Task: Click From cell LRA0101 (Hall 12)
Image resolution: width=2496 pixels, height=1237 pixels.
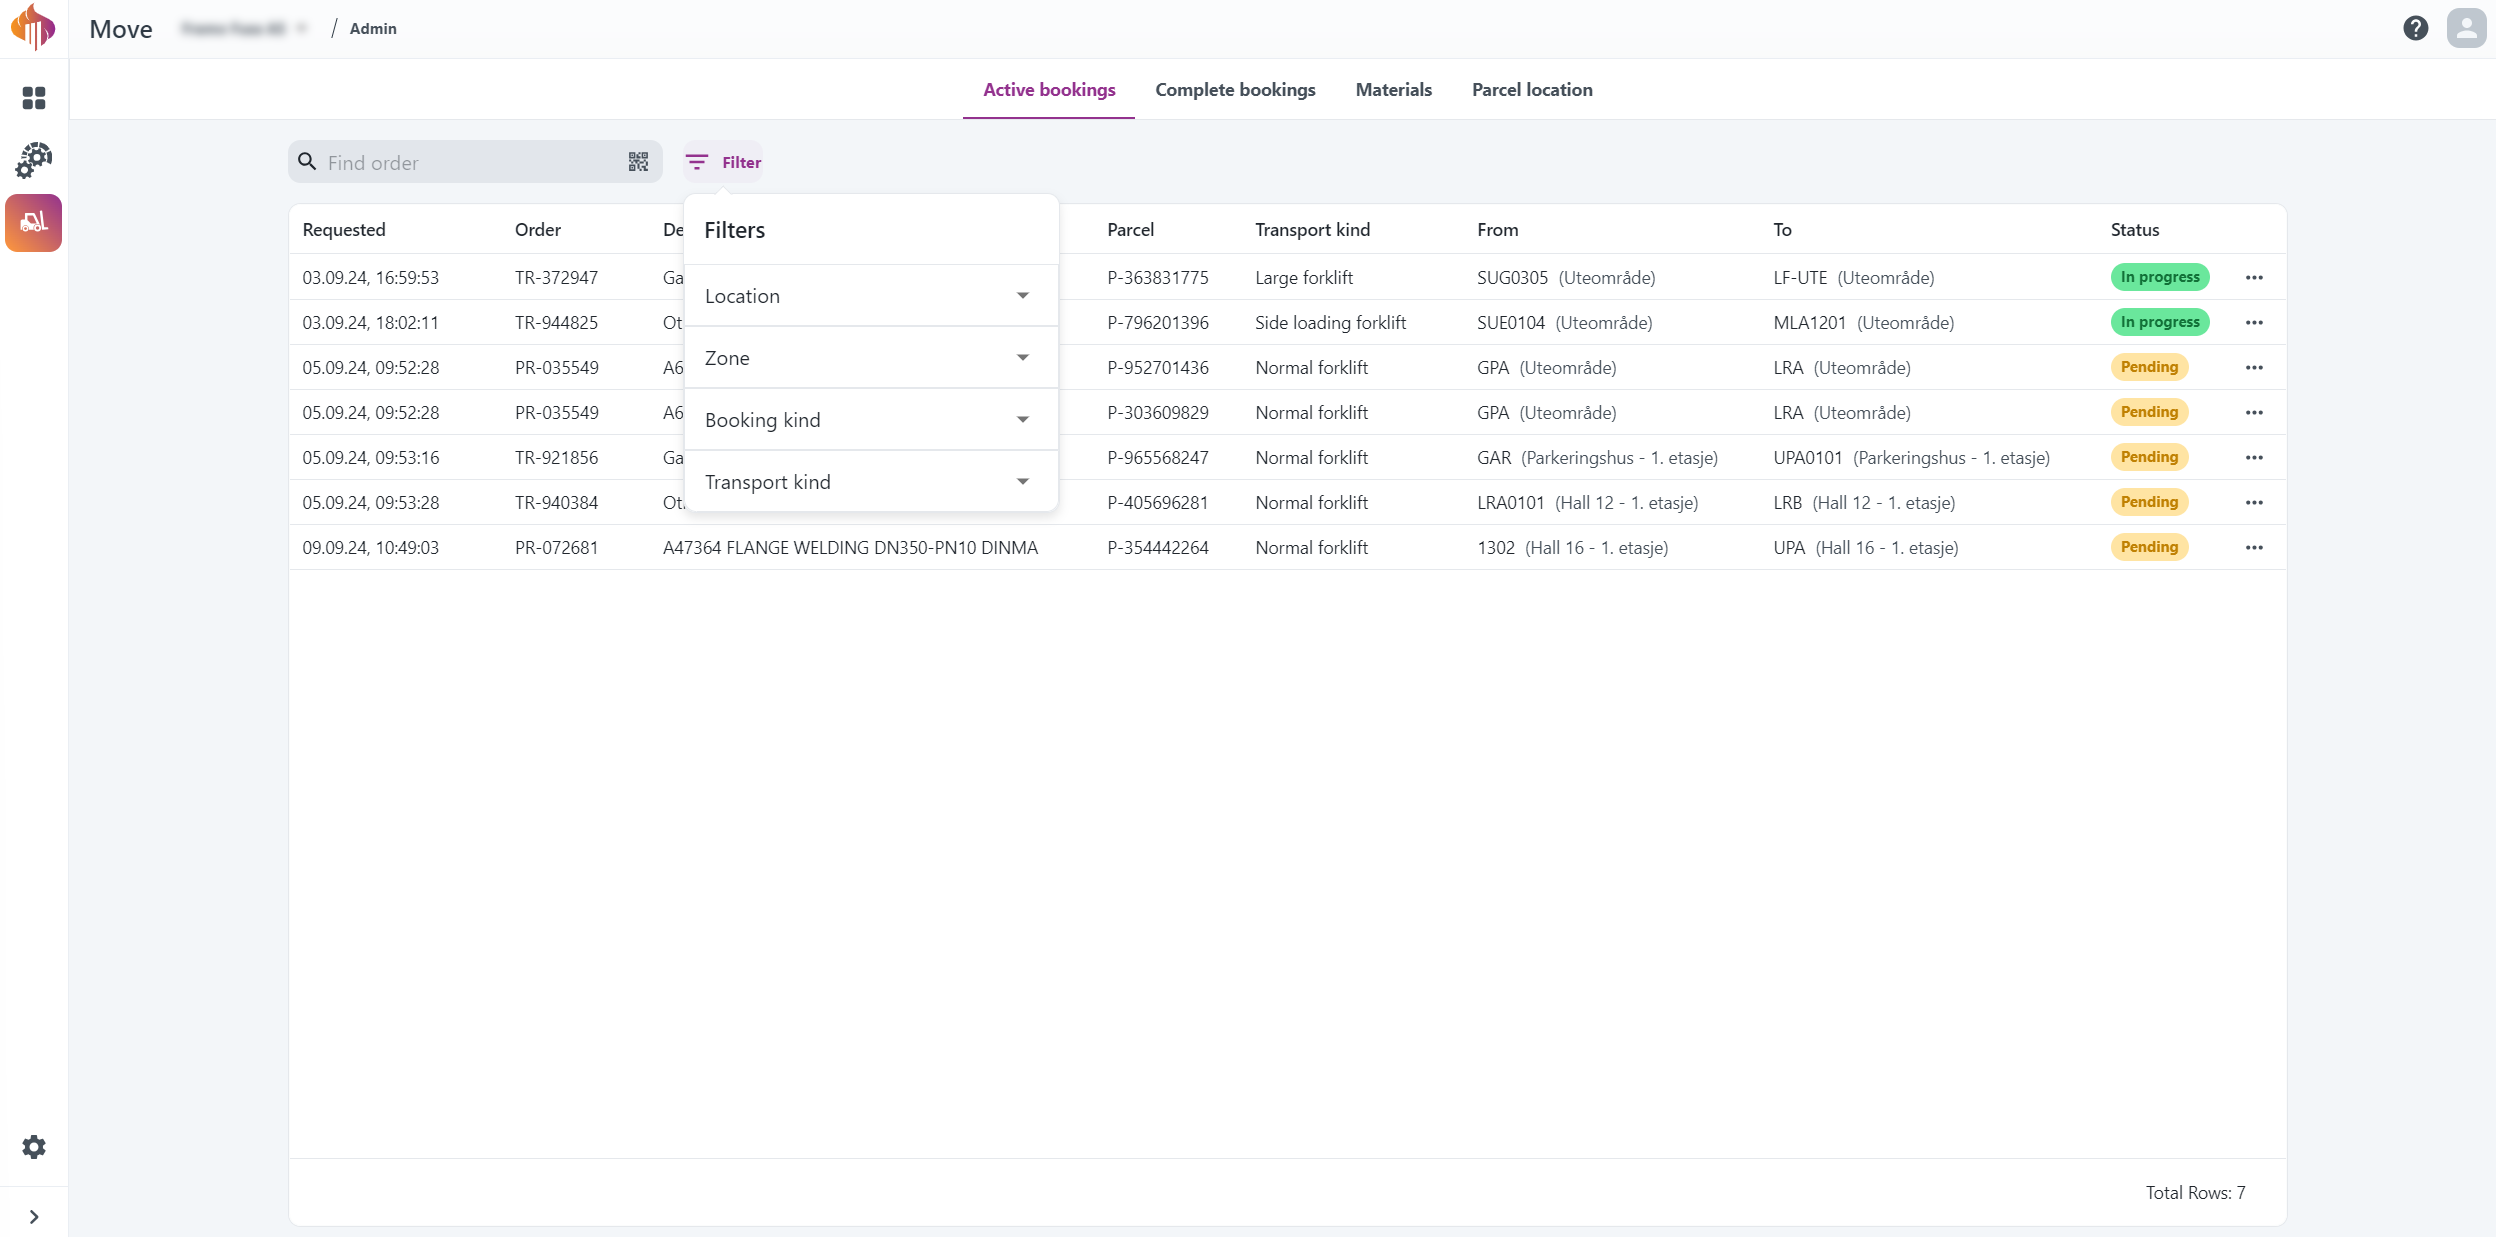Action: (x=1587, y=503)
